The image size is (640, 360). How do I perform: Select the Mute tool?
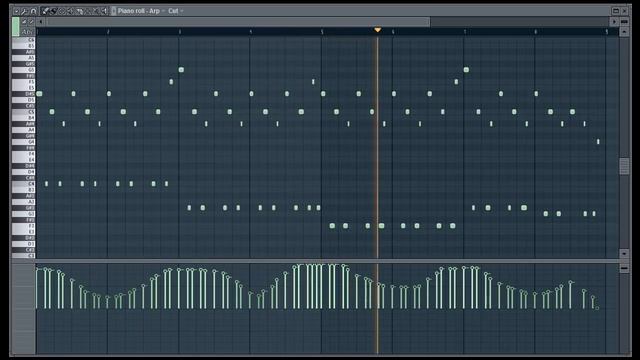coord(70,11)
